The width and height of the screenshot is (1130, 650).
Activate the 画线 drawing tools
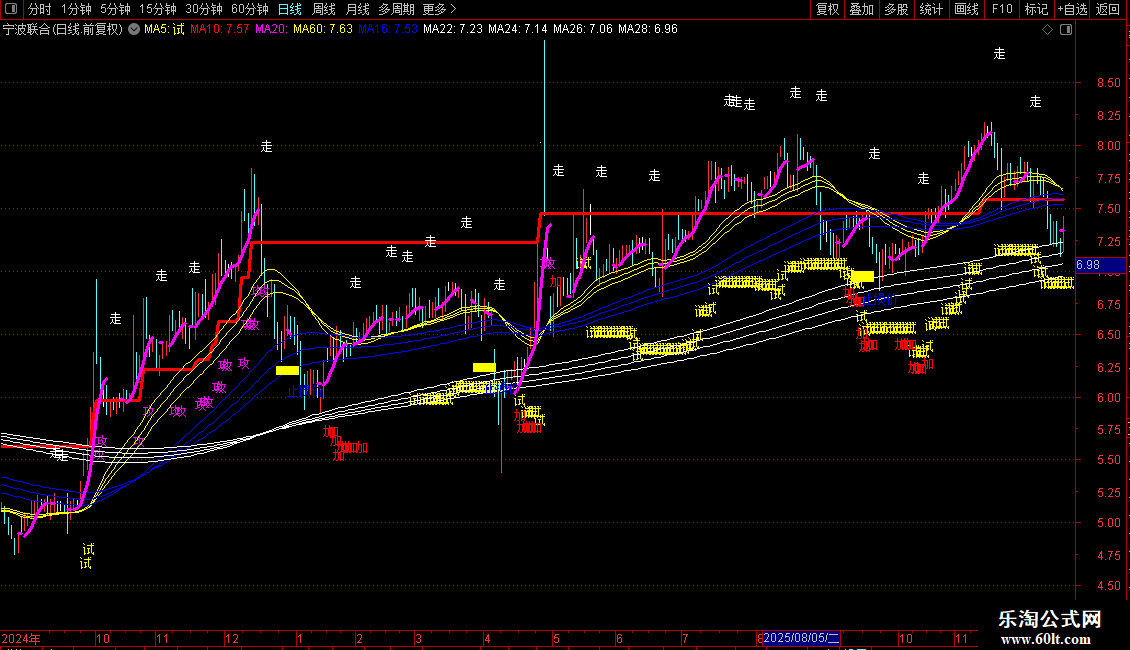(966, 9)
